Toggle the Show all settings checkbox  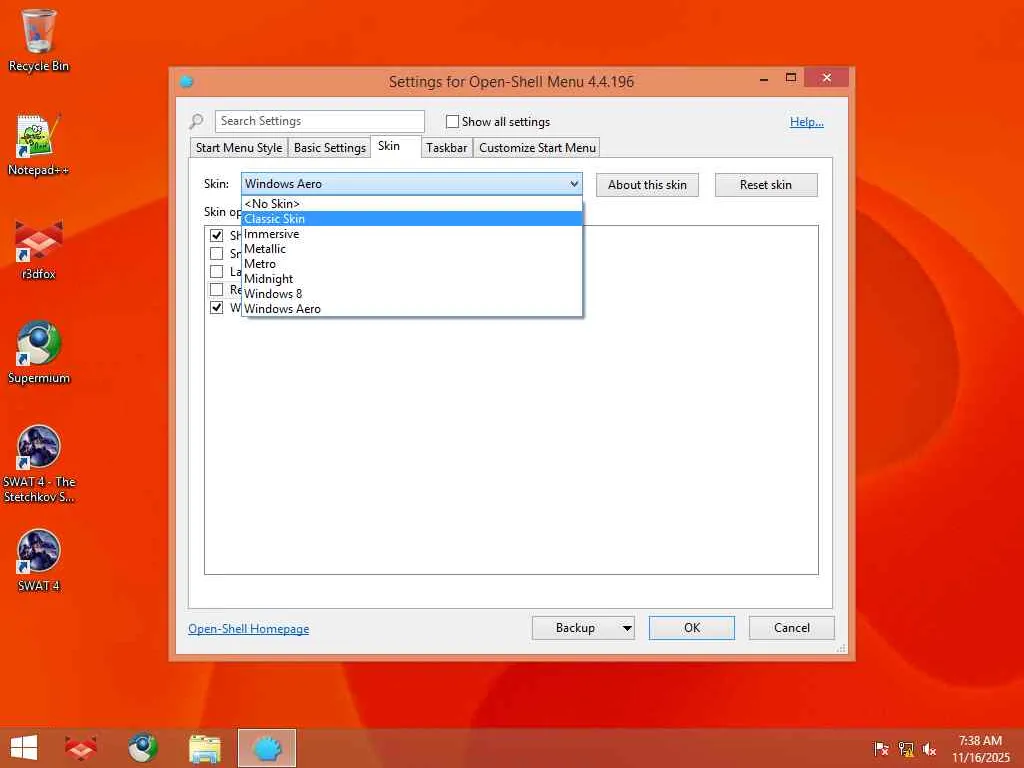click(452, 121)
